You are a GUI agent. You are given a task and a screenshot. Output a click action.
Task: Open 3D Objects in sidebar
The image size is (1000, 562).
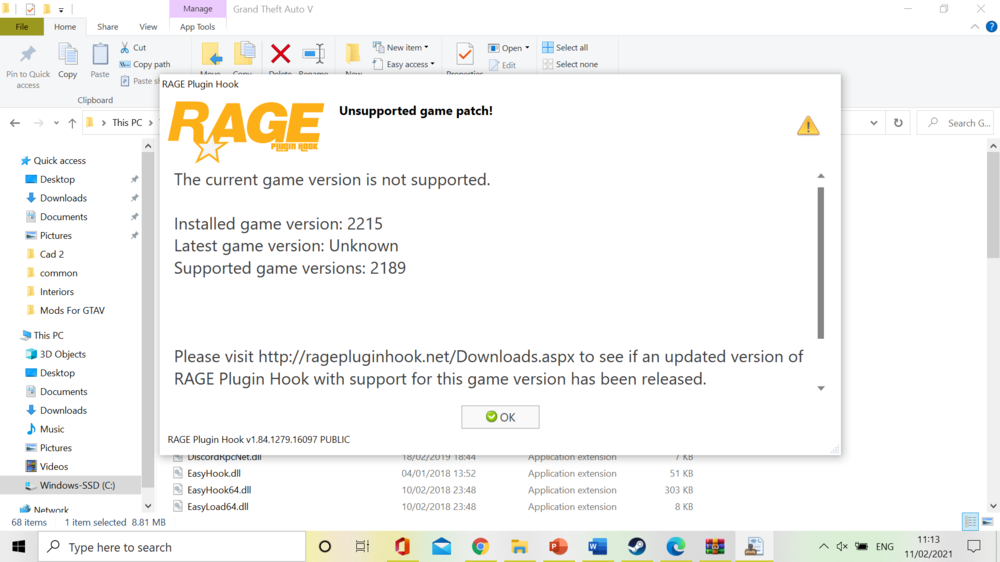pos(62,354)
